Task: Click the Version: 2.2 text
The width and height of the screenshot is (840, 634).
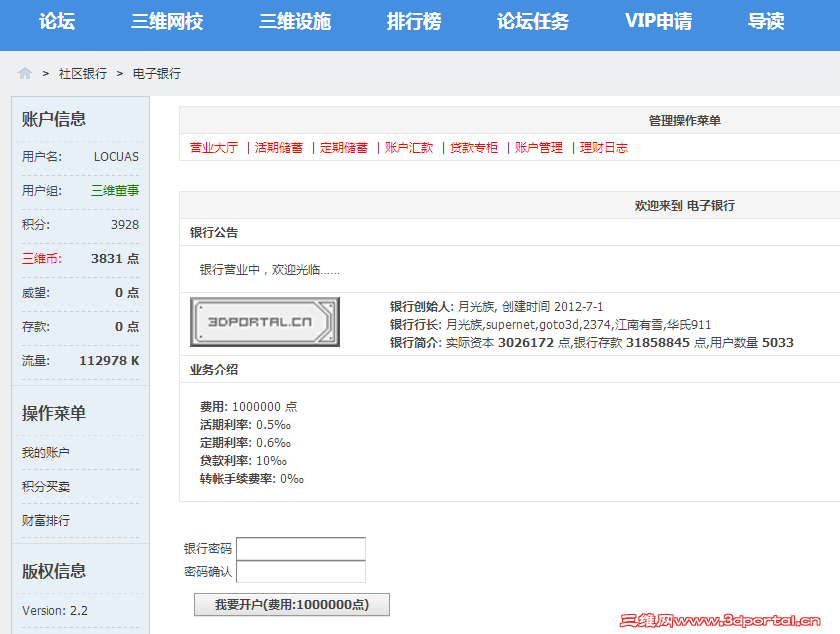Action: tap(55, 610)
